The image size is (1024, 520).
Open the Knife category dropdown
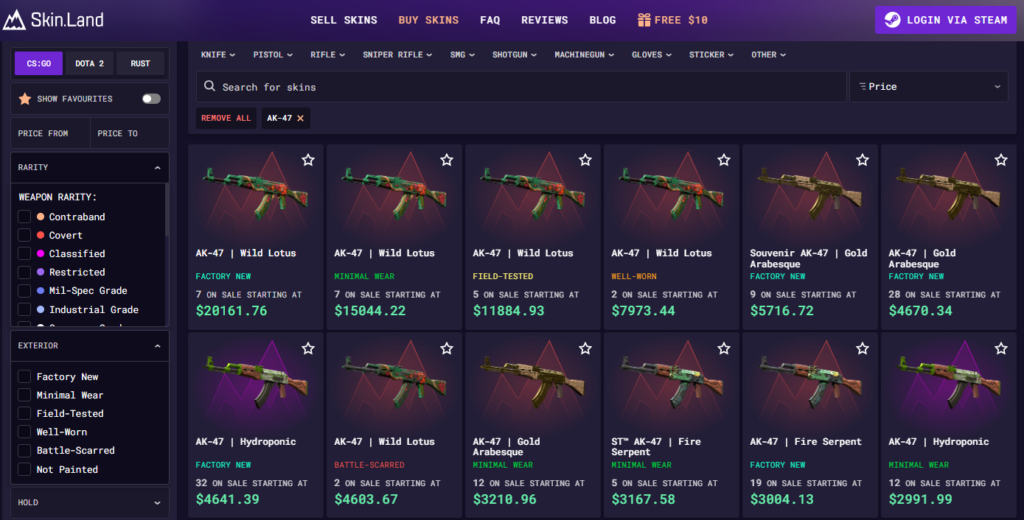point(217,55)
